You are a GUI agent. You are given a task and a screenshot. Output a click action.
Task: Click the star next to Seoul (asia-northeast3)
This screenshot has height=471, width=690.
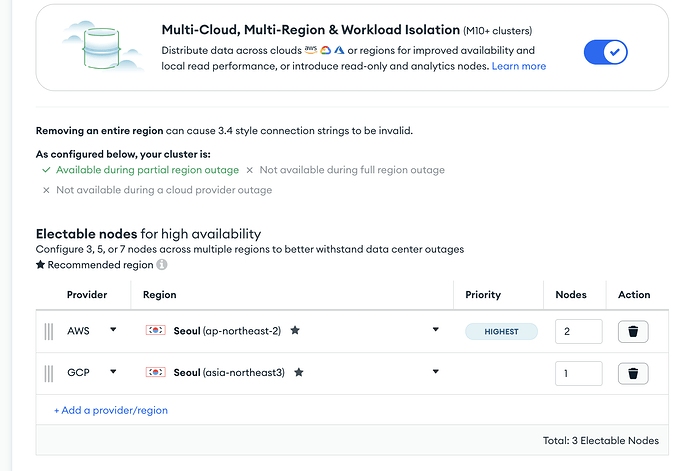click(x=299, y=372)
